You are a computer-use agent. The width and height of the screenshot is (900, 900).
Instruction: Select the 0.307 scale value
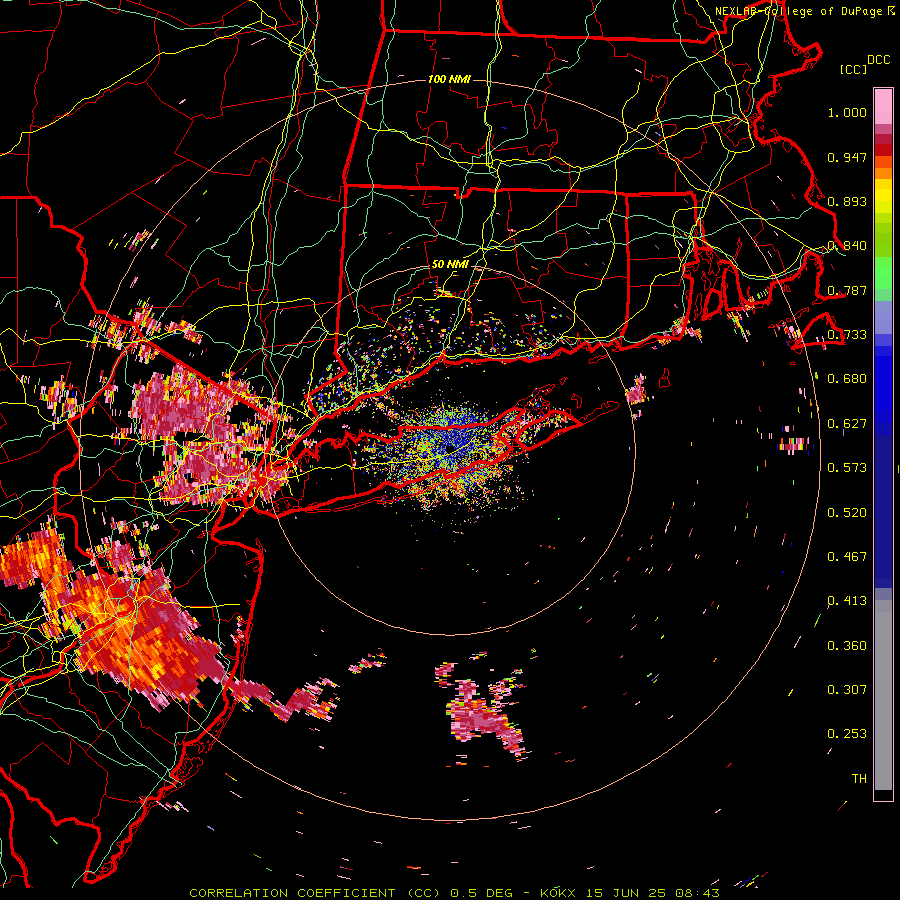tap(847, 690)
